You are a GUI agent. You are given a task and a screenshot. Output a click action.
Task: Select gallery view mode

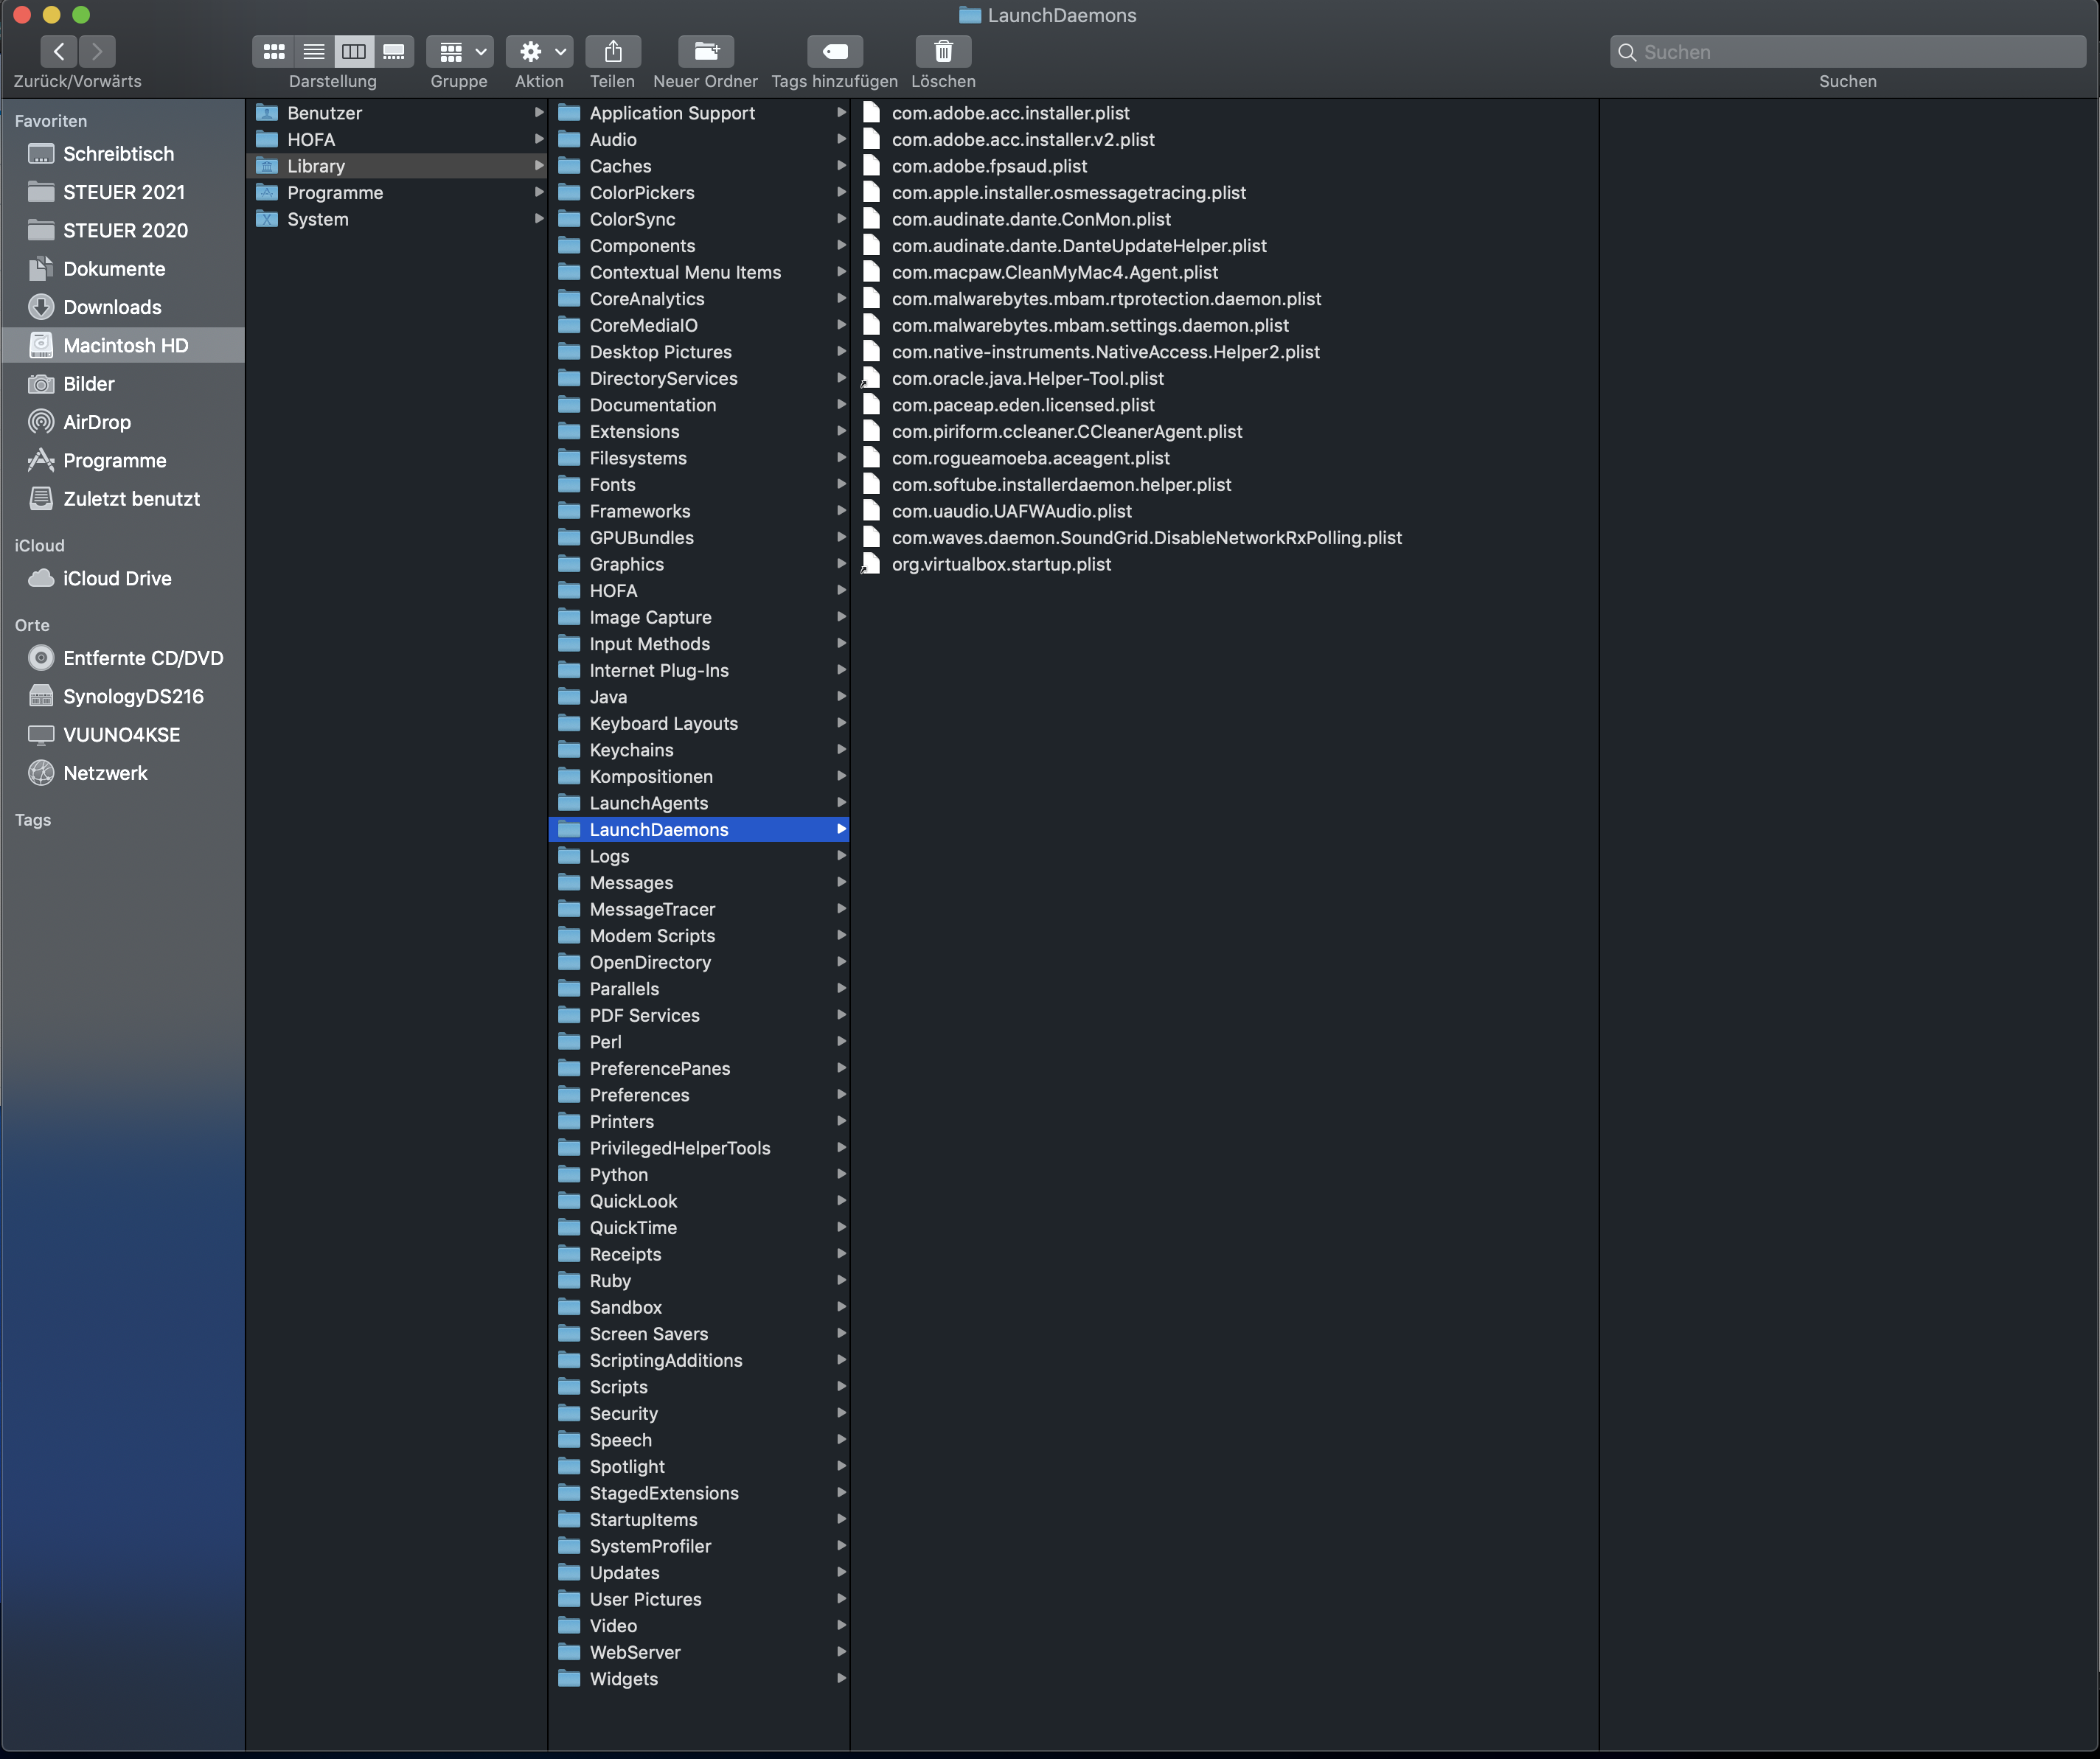(394, 51)
